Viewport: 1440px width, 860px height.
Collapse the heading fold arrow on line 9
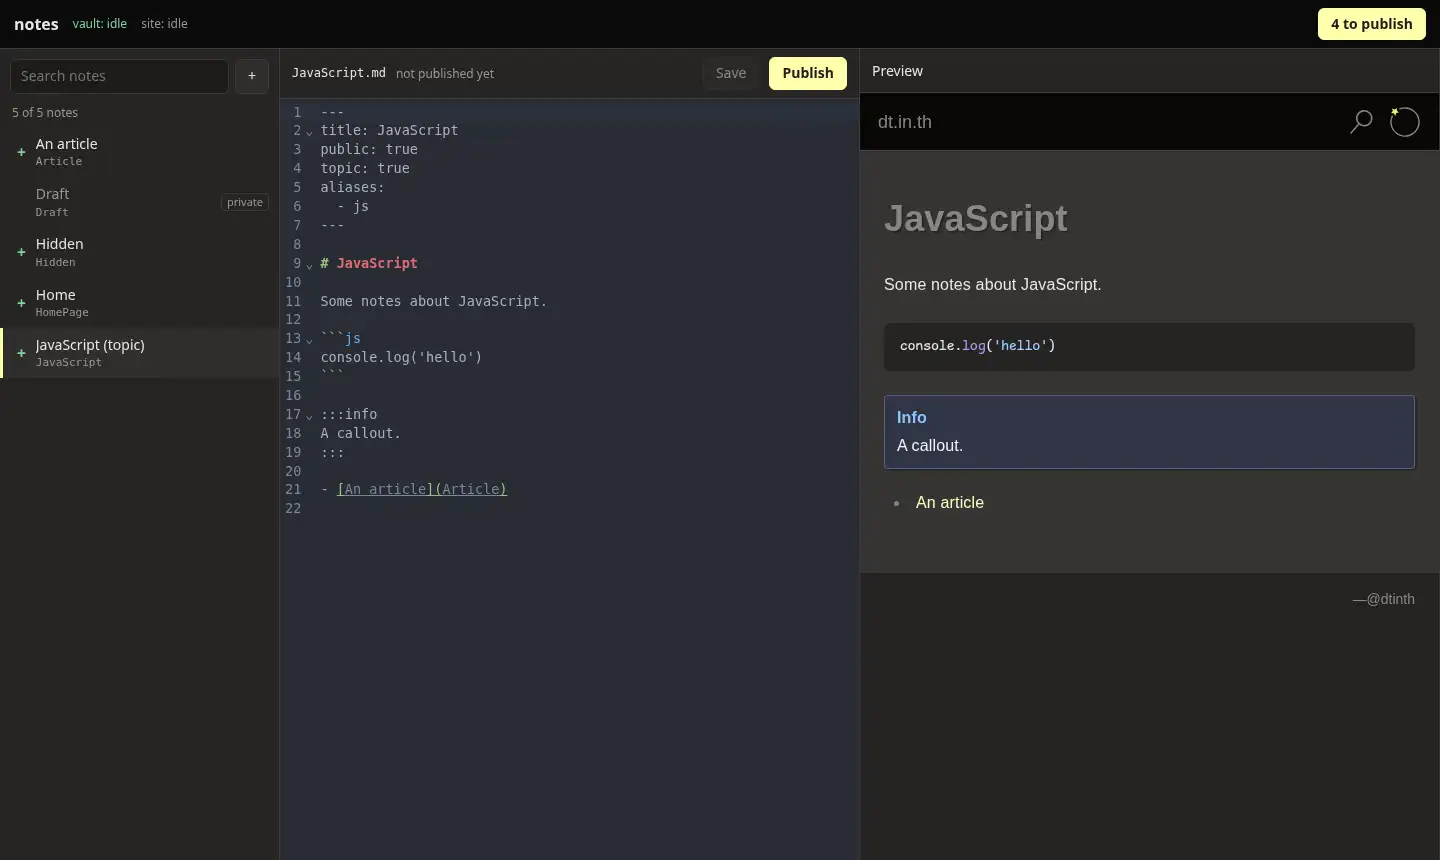point(309,265)
